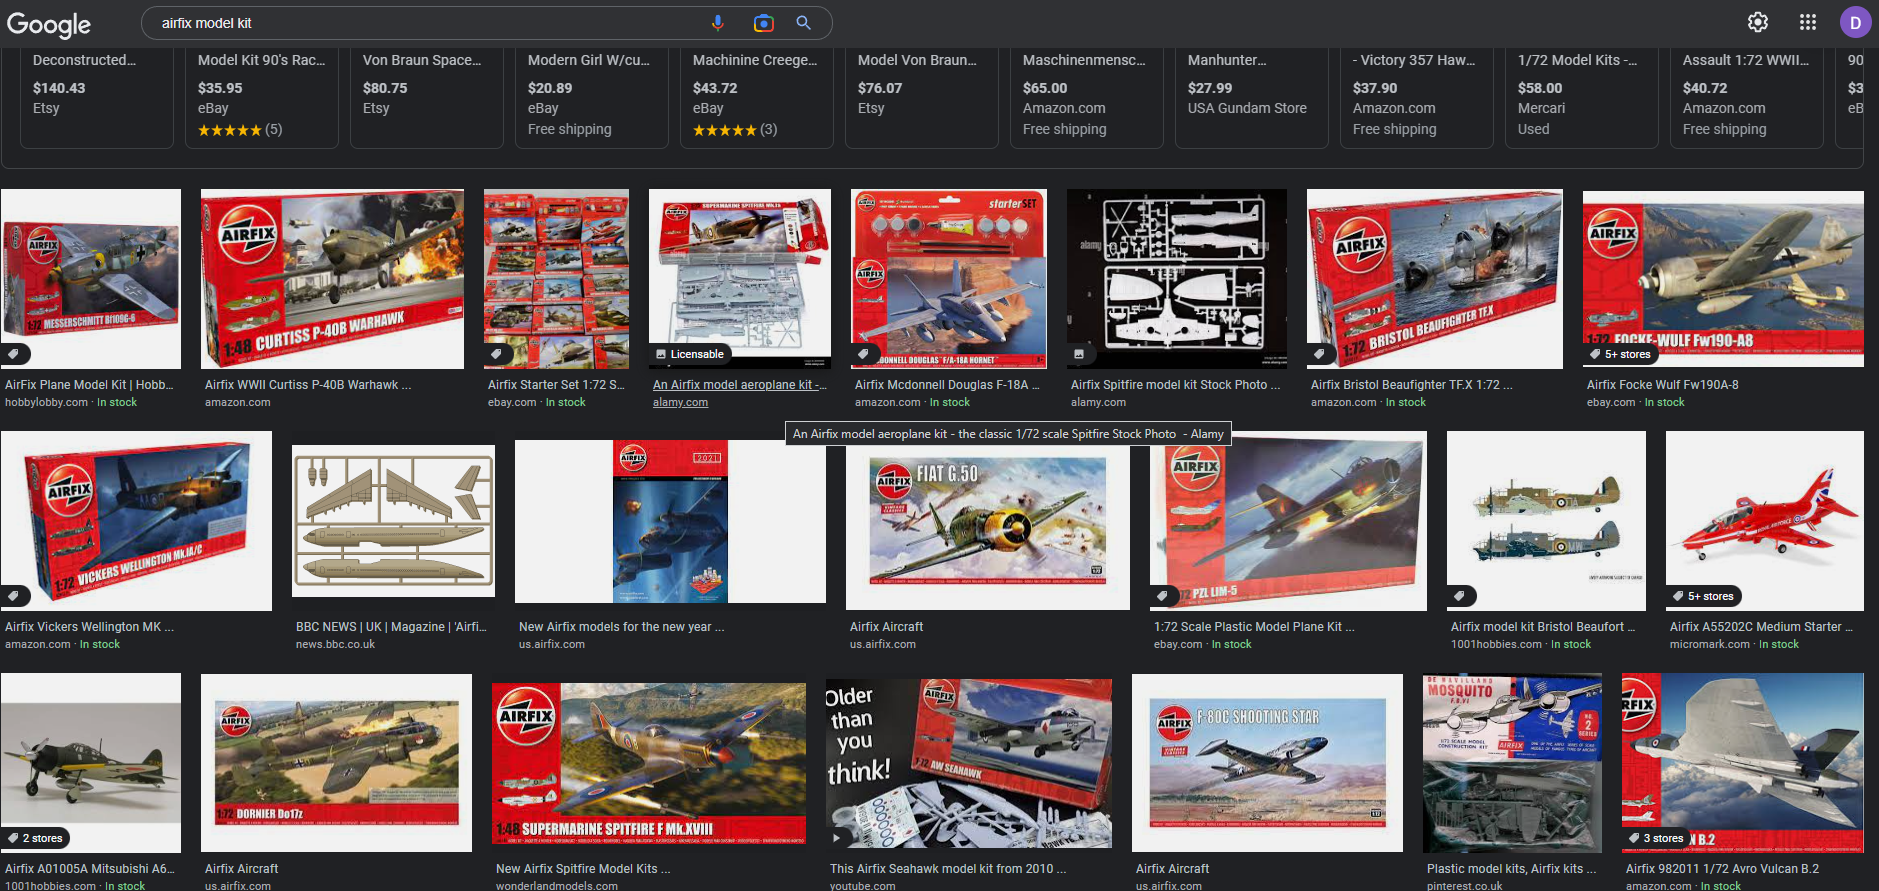Image resolution: width=1879 pixels, height=891 pixels.
Task: Open Airfix Starter Set 1:72 ebay link
Action: [556, 384]
